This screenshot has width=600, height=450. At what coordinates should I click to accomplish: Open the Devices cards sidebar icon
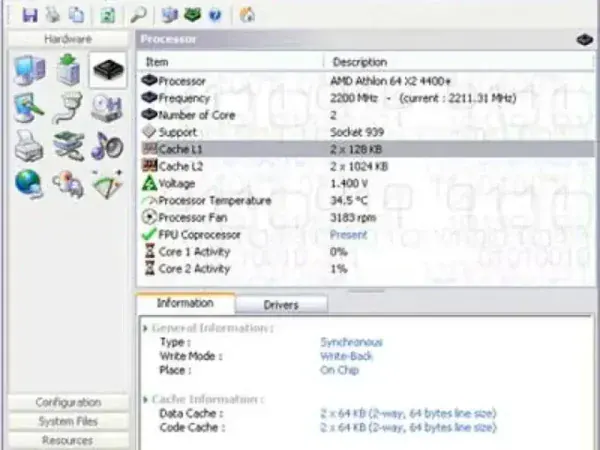point(68,146)
